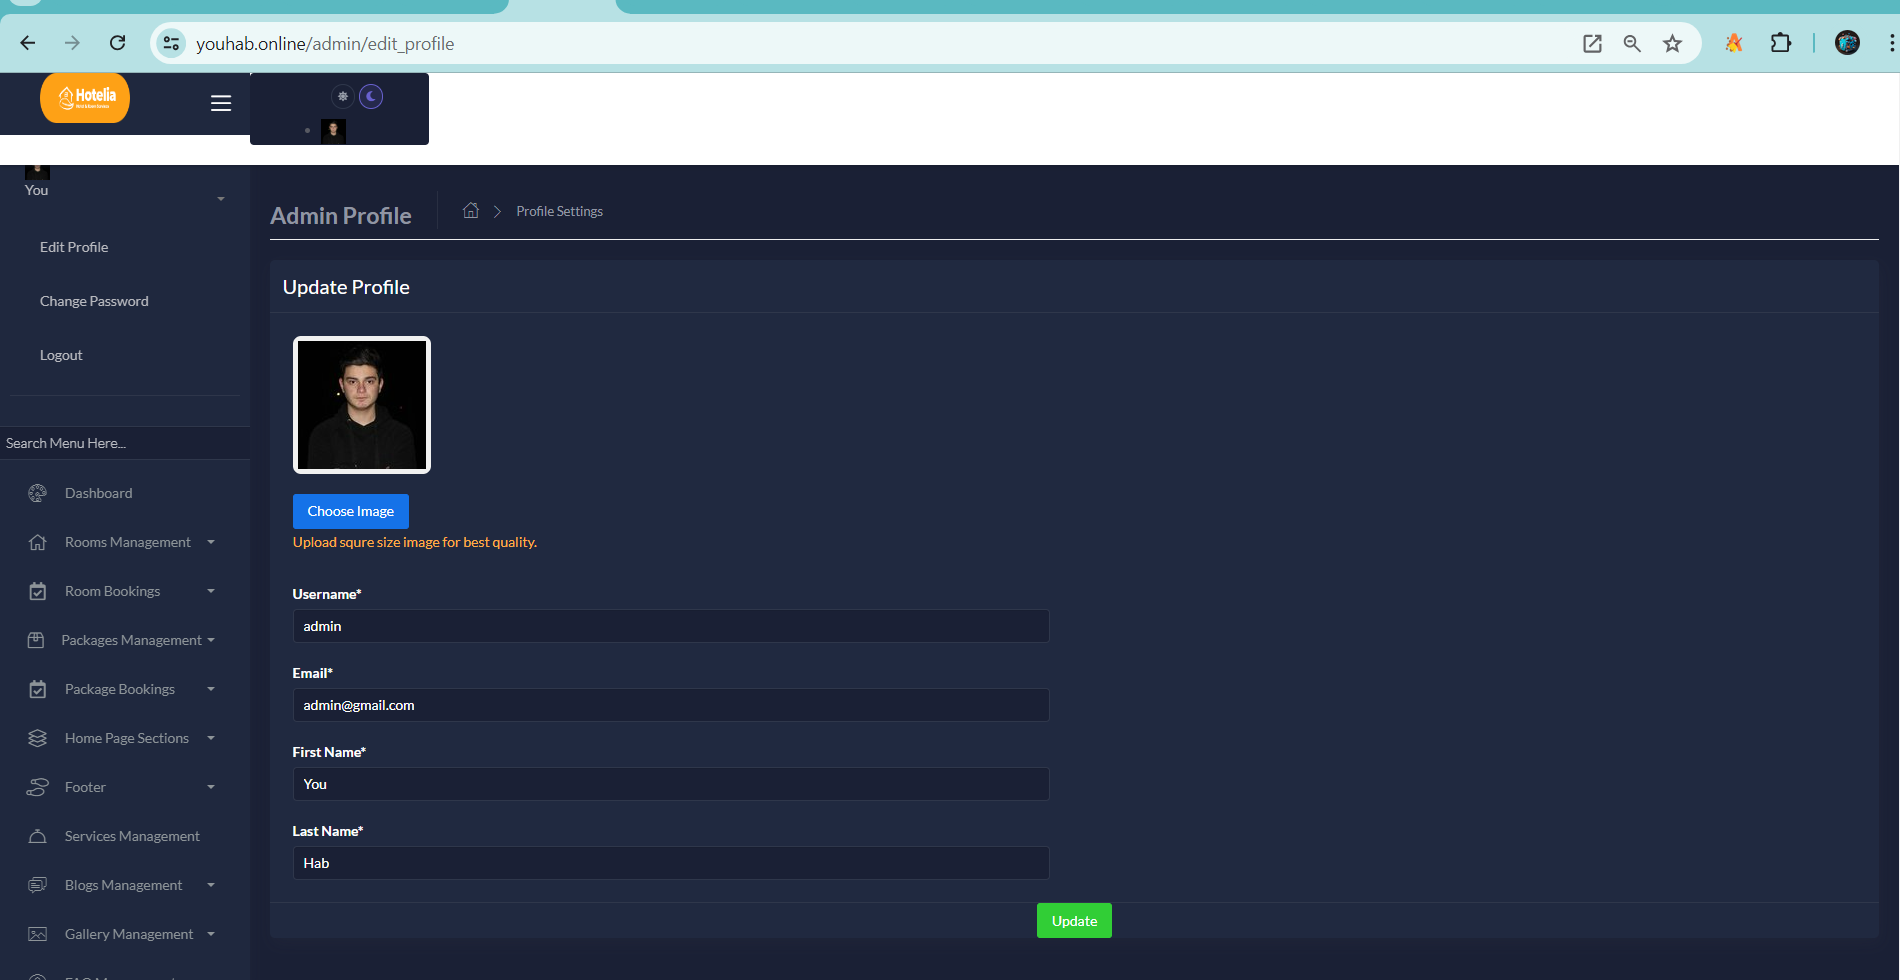This screenshot has width=1900, height=980.
Task: Click into the Username field
Action: [x=671, y=626]
